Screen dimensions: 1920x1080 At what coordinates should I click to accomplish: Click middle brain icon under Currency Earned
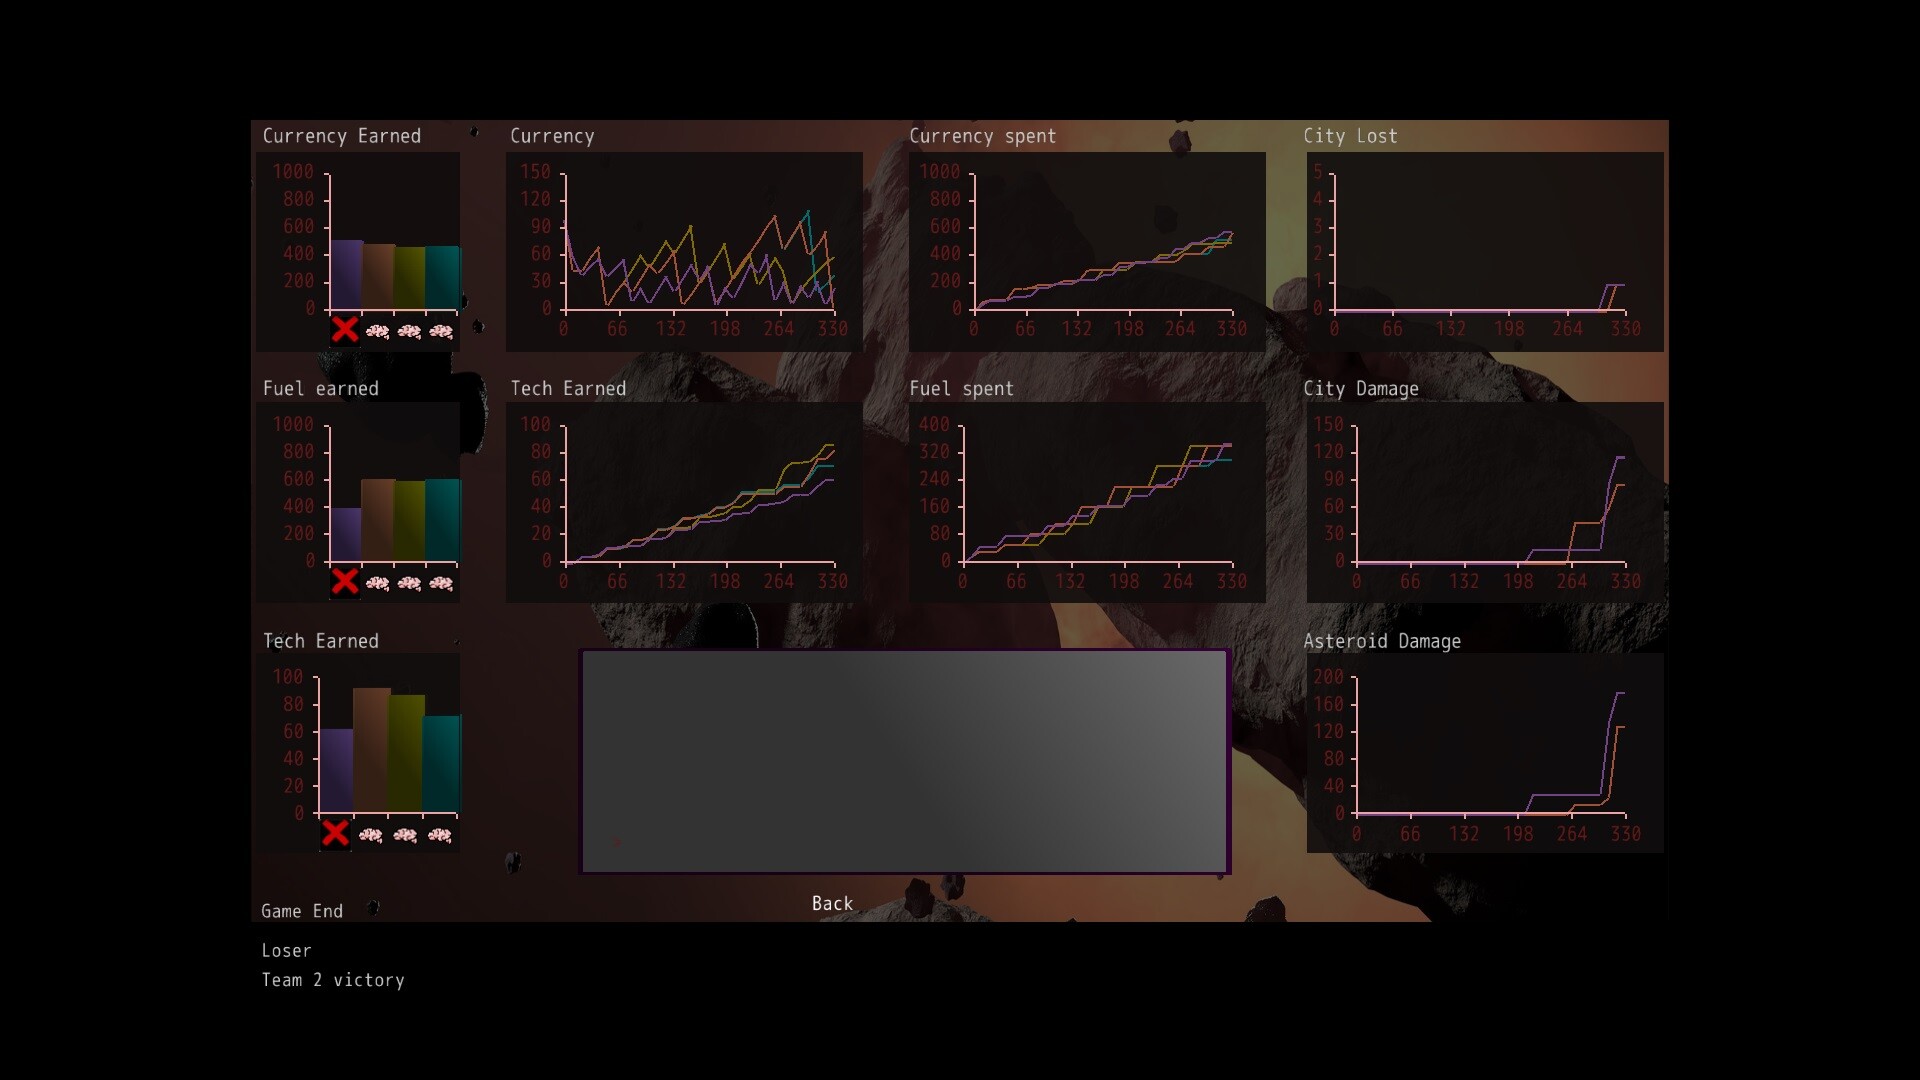pos(409,331)
